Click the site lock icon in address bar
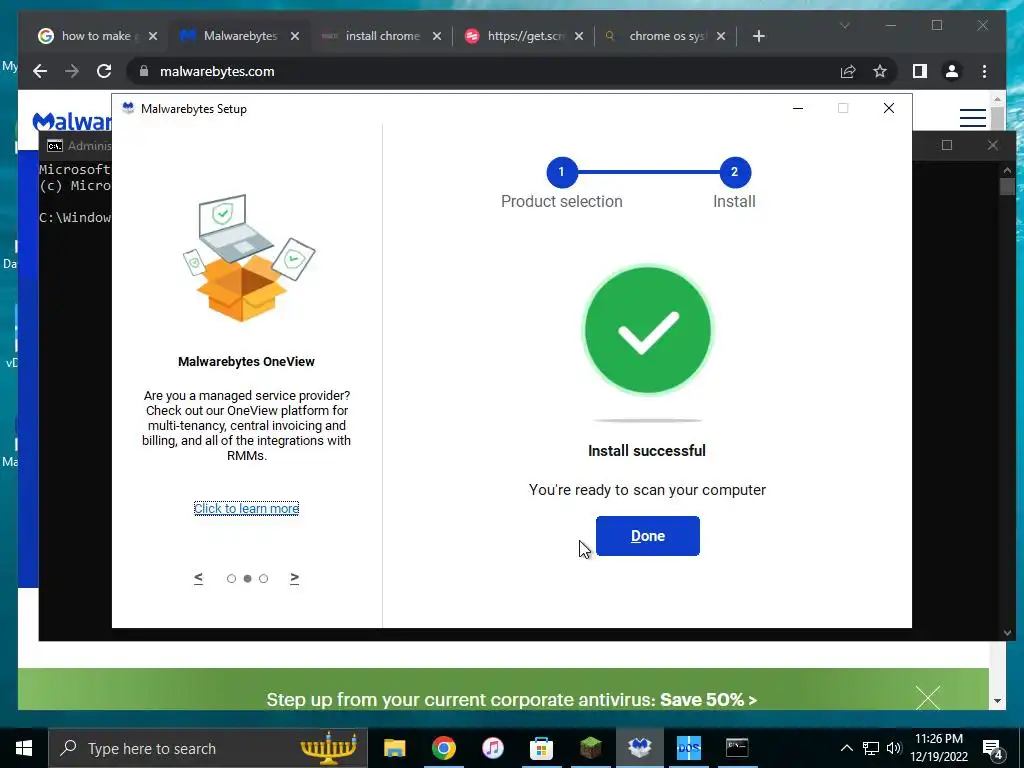Viewport: 1024px width, 768px height. point(144,71)
